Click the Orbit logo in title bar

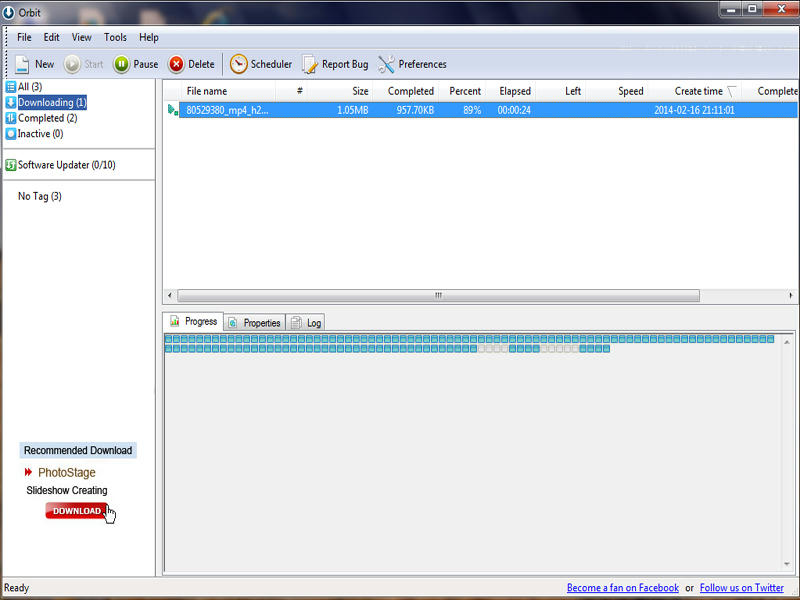click(x=9, y=12)
